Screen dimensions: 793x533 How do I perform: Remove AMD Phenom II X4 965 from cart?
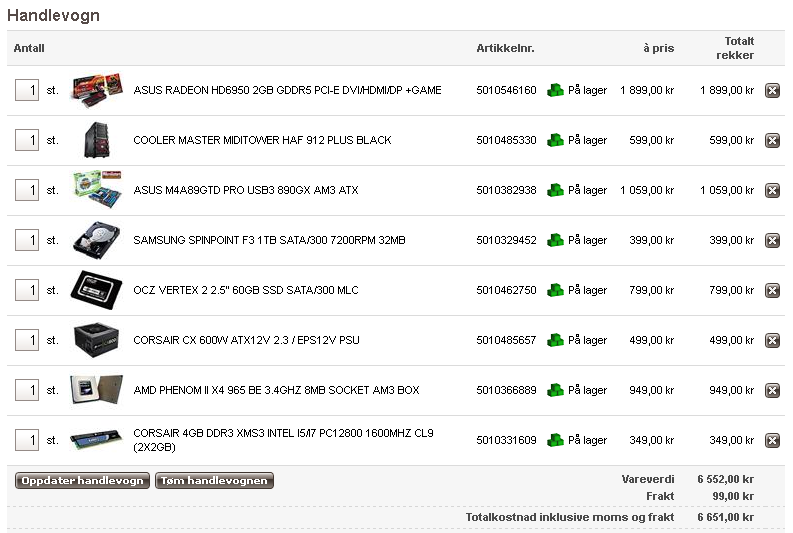(x=772, y=390)
